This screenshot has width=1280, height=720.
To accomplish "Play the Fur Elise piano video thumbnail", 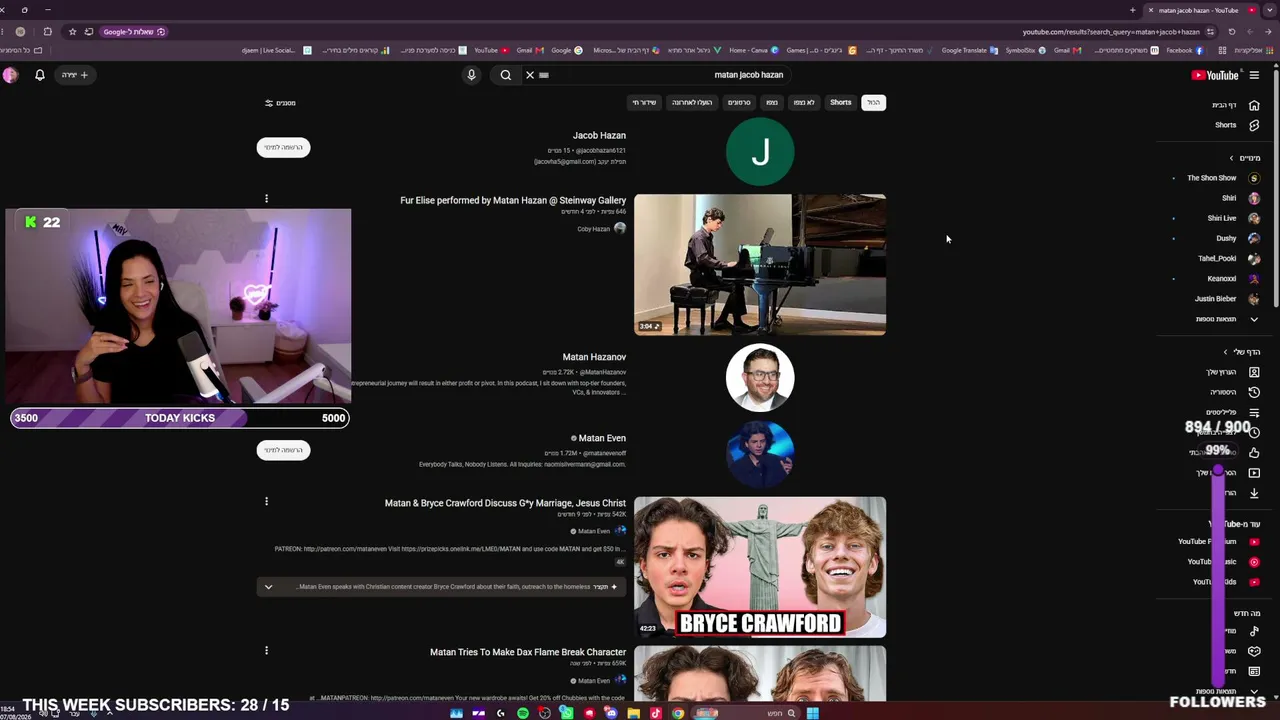I will point(760,265).
